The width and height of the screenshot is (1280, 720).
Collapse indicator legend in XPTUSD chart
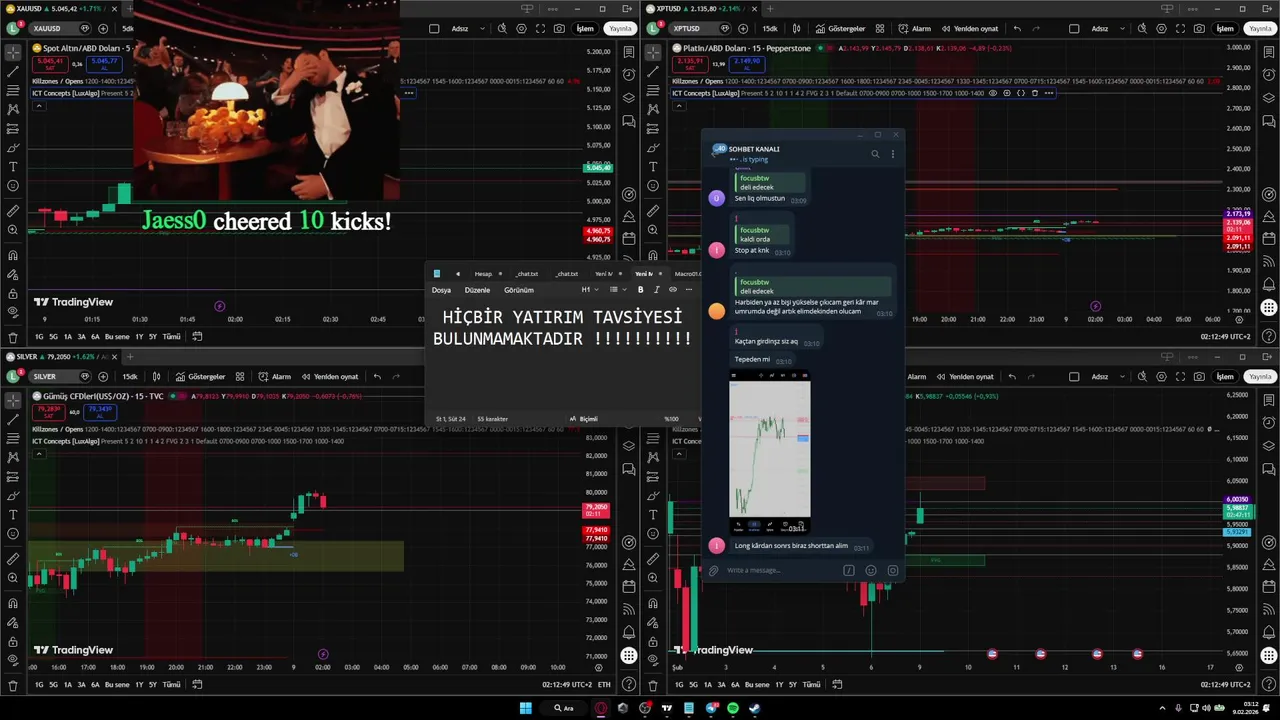[679, 106]
